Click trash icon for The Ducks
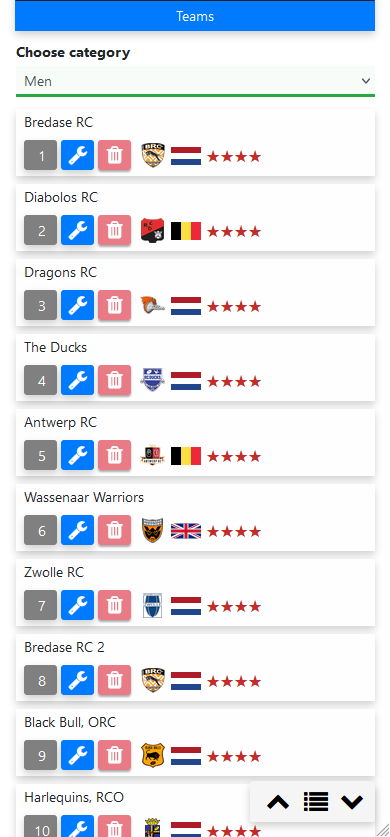This screenshot has height=837, width=390. point(114,380)
